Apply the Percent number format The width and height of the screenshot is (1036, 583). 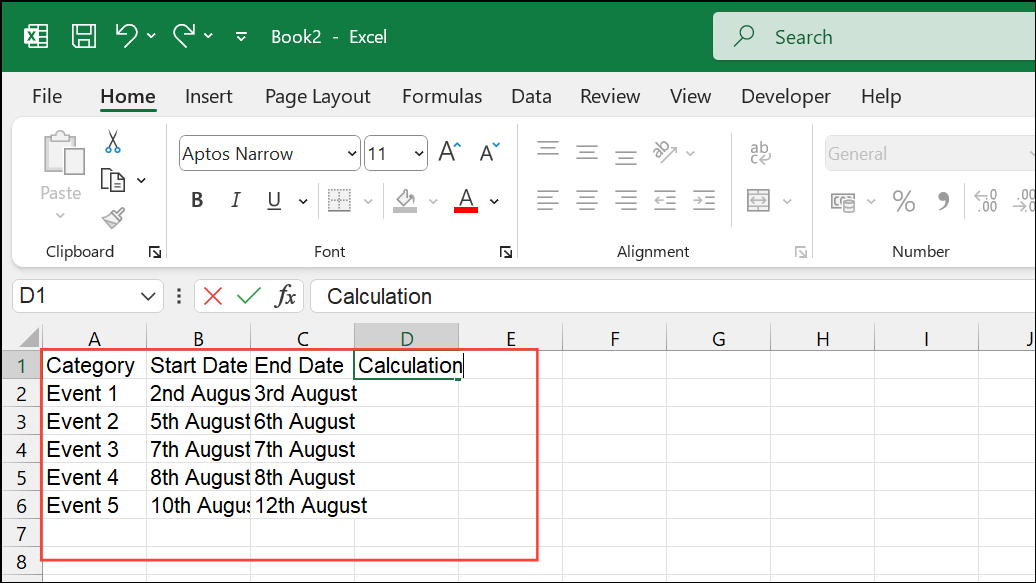(x=903, y=200)
